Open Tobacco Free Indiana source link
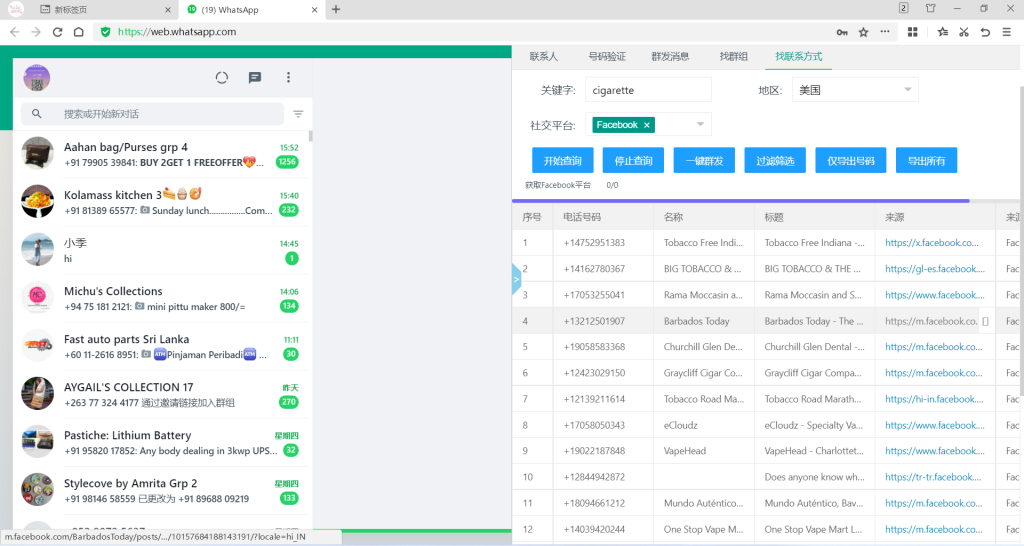Screen dimensions: 1024x546 click(x=930, y=243)
